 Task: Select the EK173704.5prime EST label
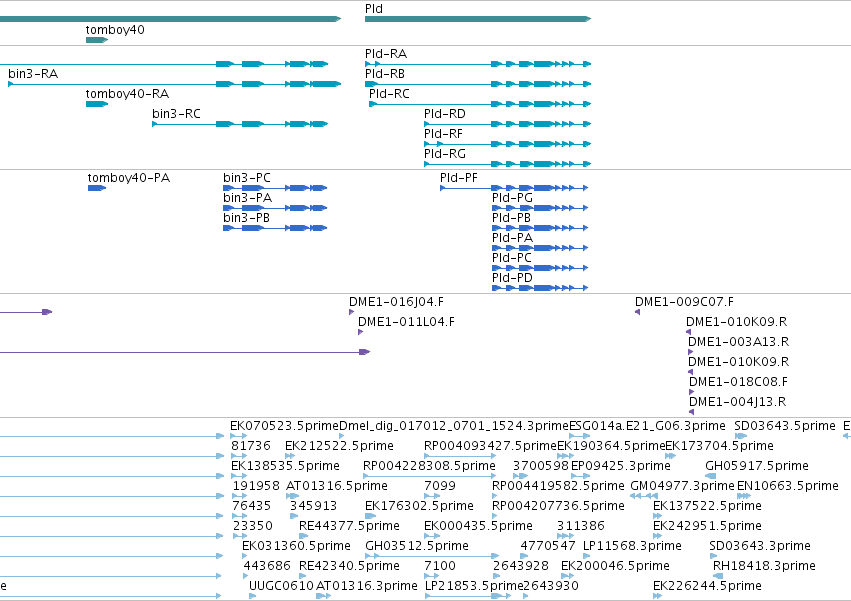pos(720,446)
